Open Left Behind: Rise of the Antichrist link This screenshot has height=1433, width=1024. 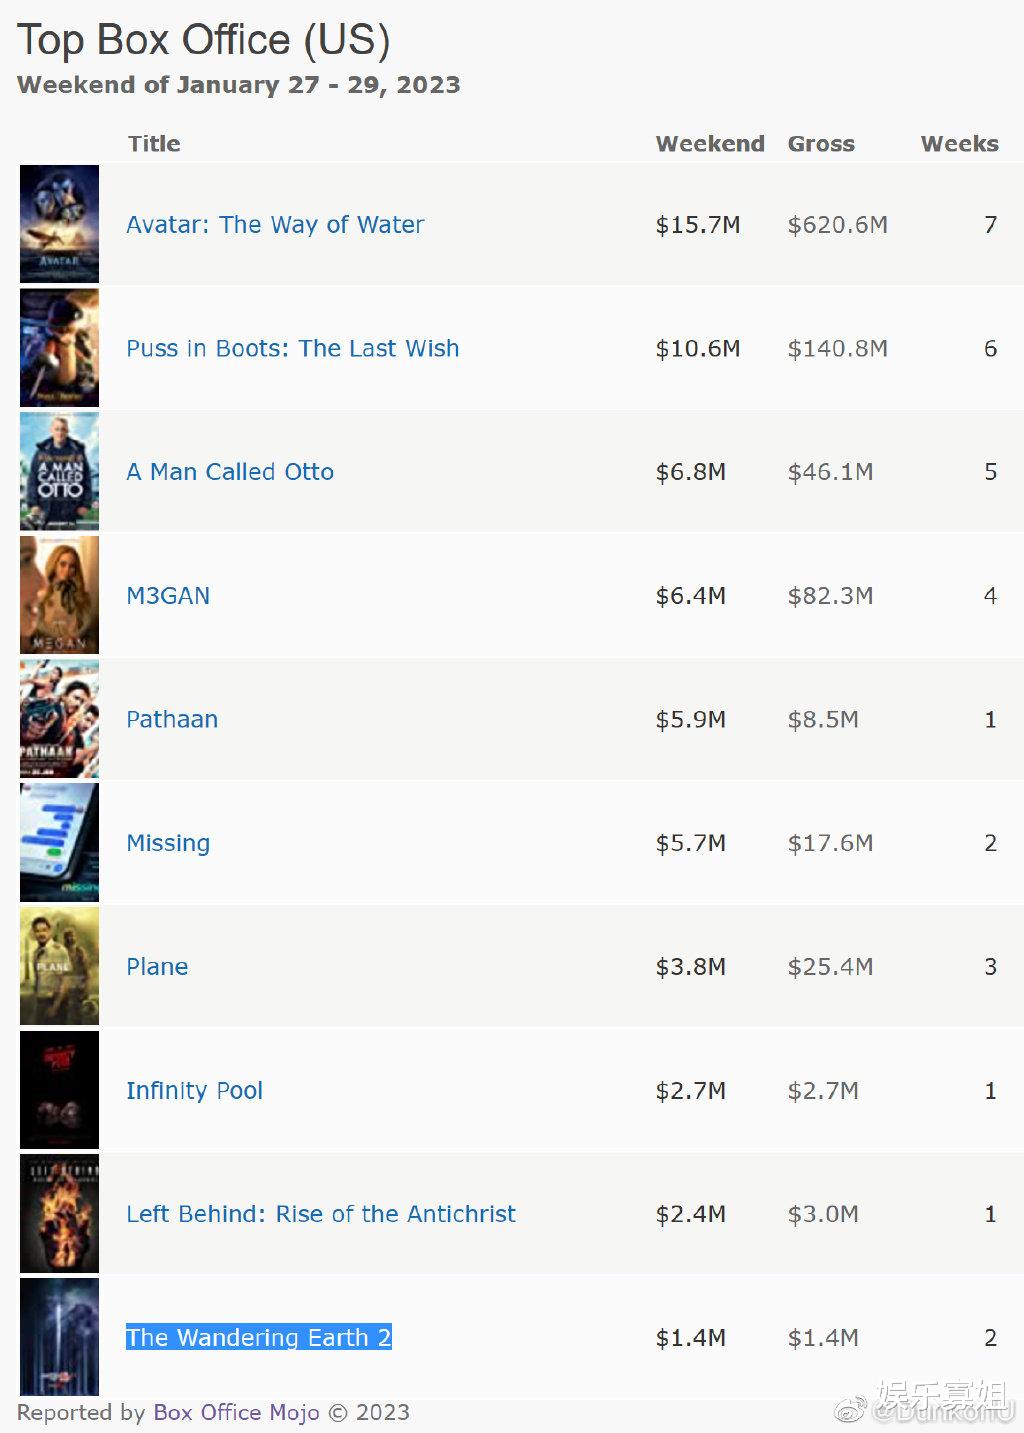click(x=321, y=1214)
